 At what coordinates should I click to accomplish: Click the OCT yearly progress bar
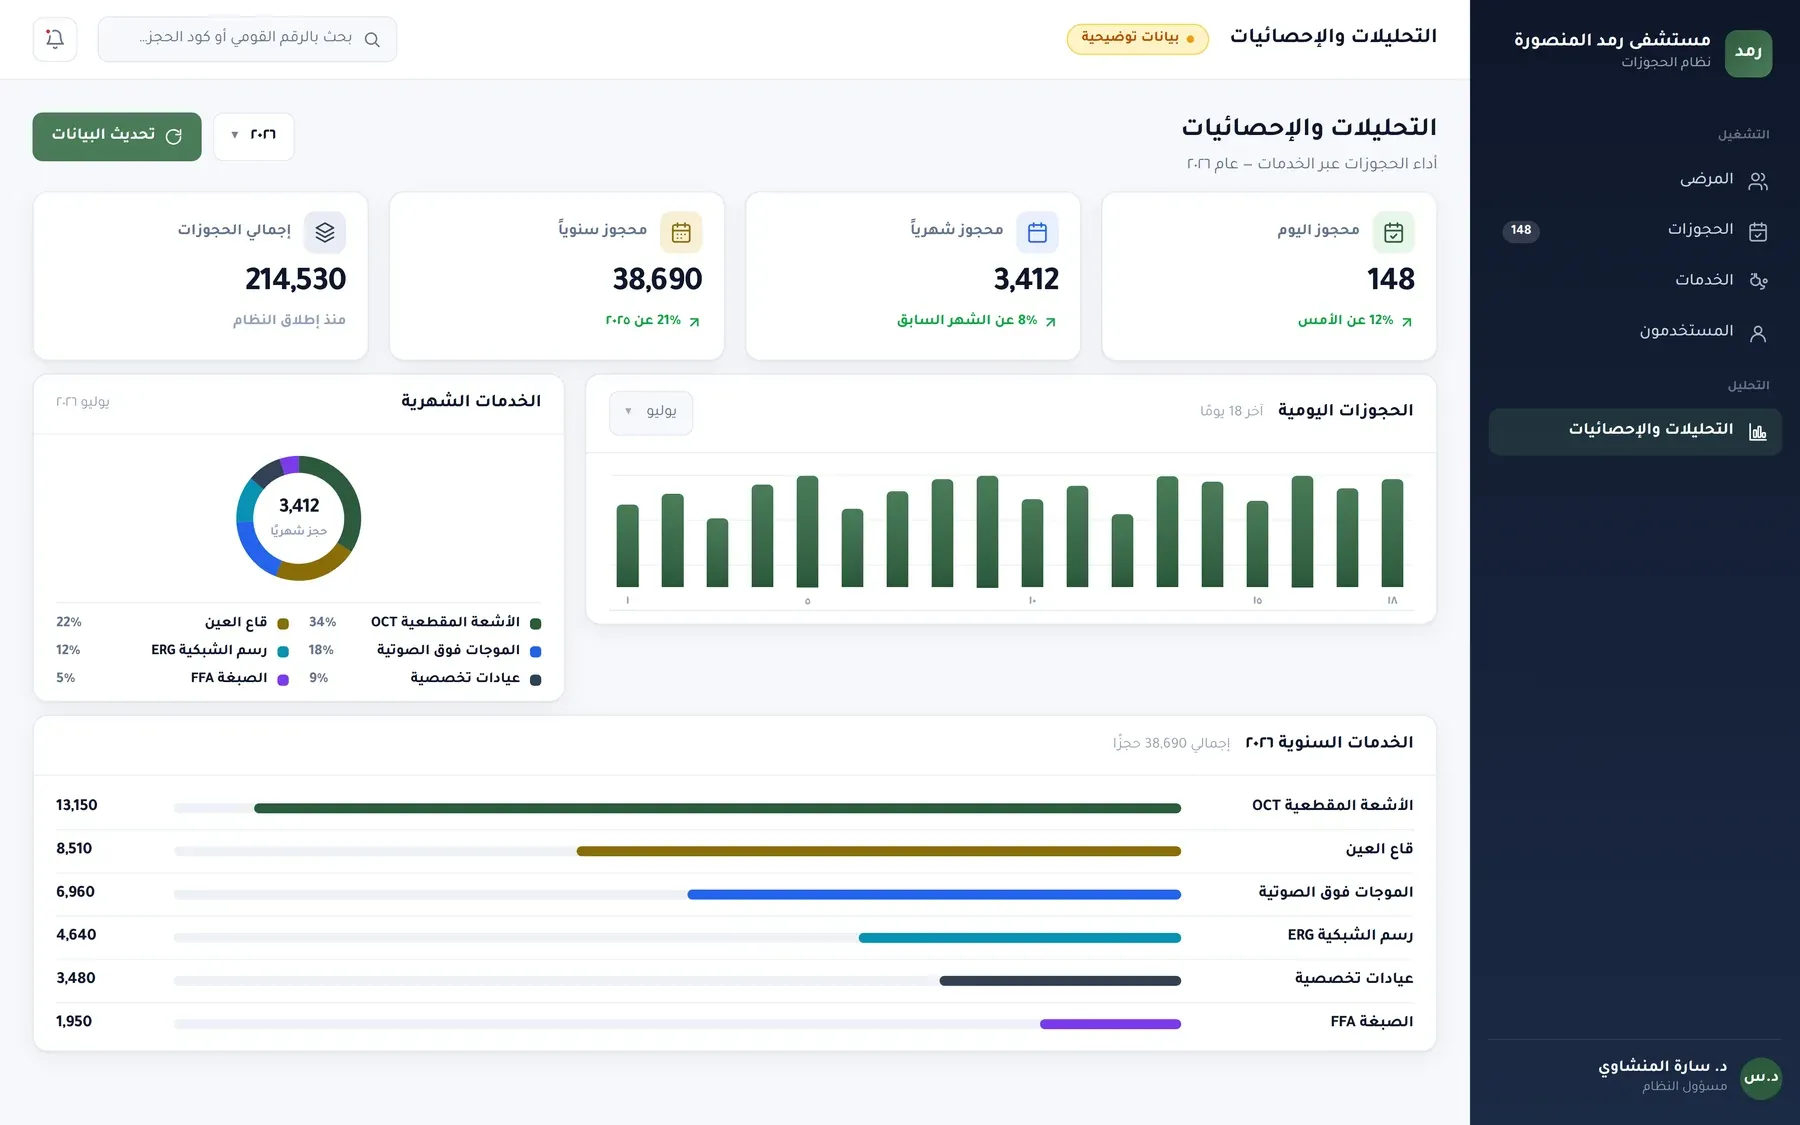(677, 808)
